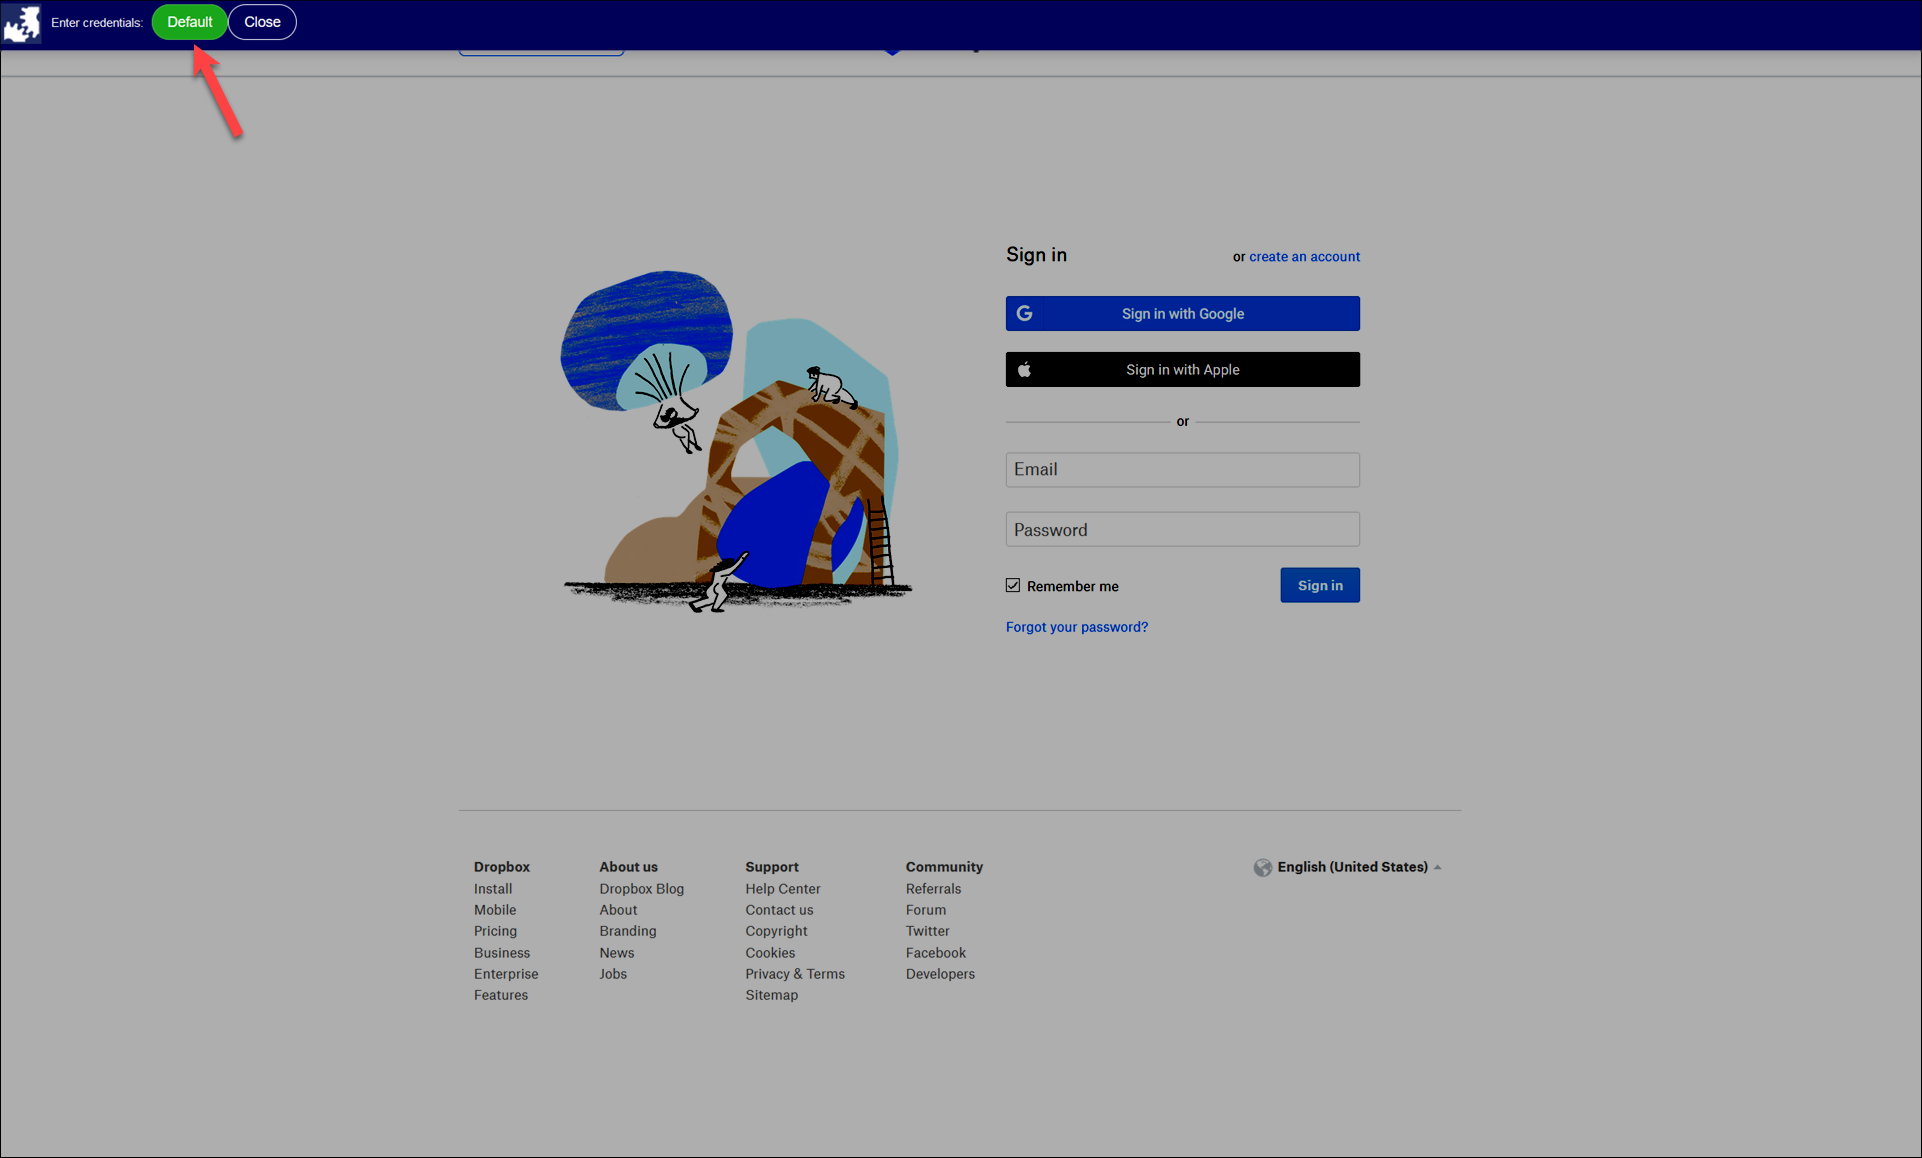The image size is (1922, 1158).
Task: Click the About us column heading
Action: click(x=629, y=867)
